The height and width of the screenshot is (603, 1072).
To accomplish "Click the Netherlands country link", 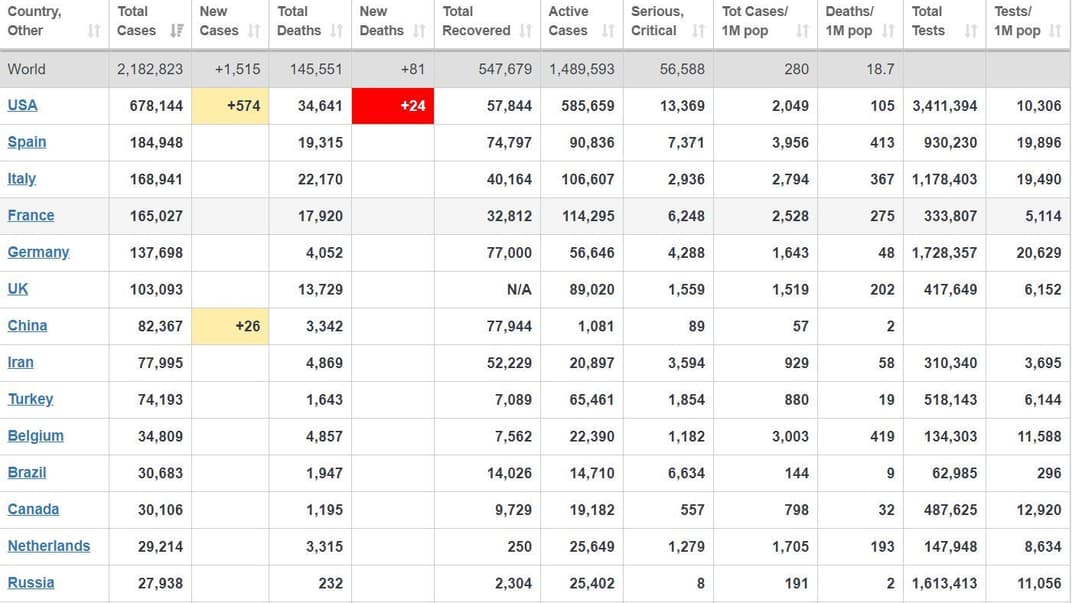I will (49, 546).
